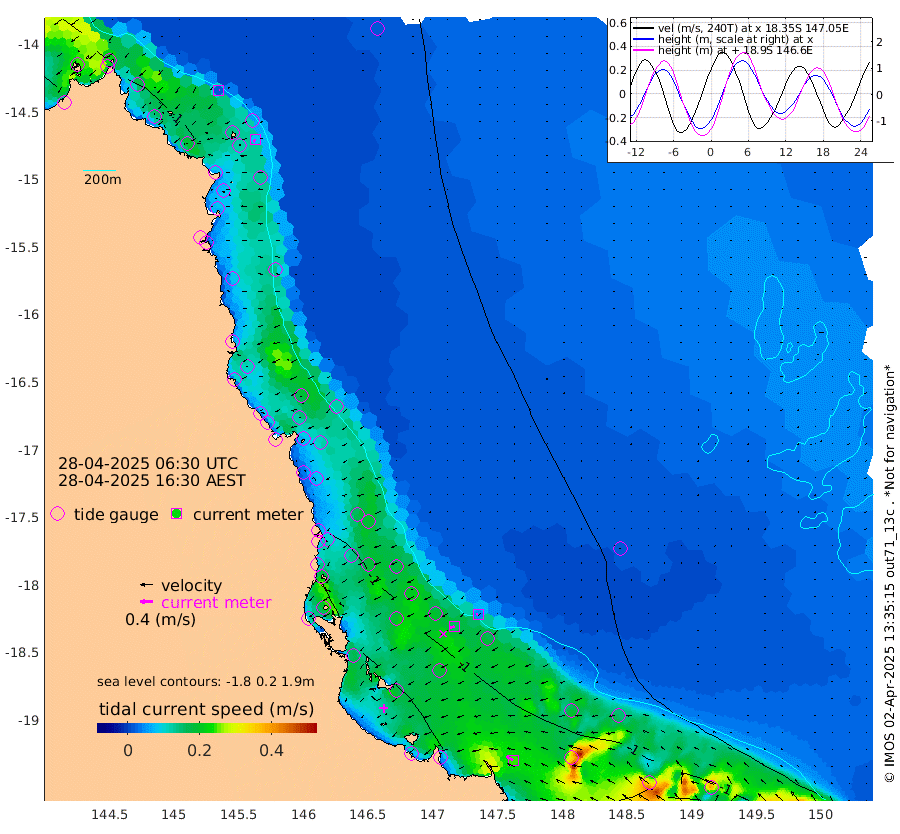Image resolution: width=900 pixels, height=834 pixels.
Task: Click the cyan 200m contour legend line
Action: click(x=99, y=170)
